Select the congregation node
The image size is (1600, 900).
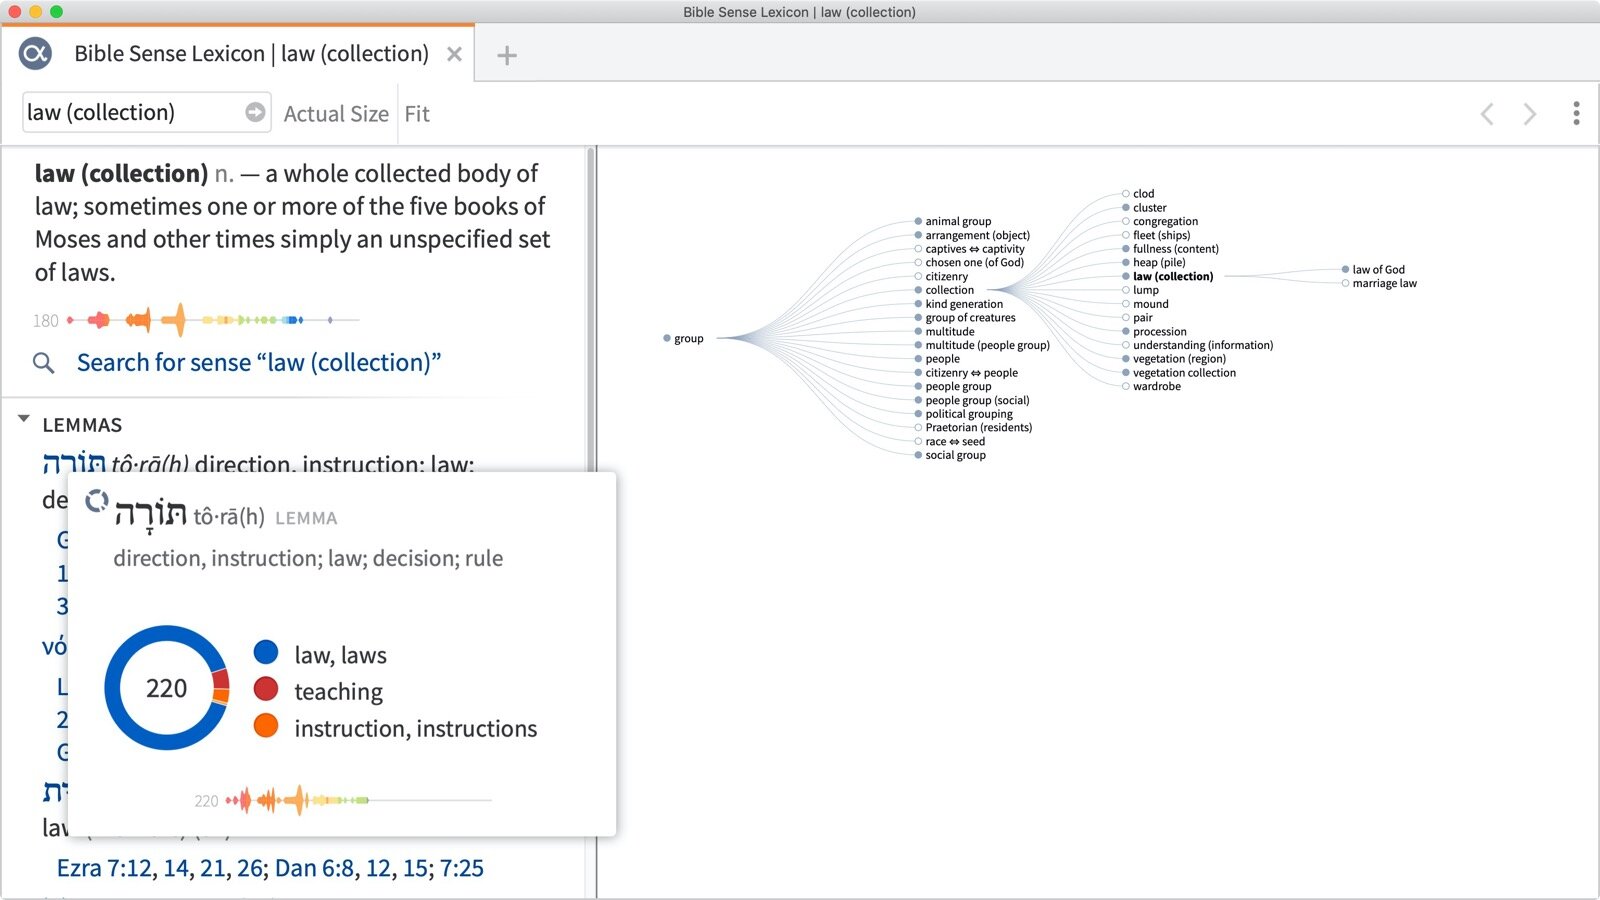[1160, 221]
